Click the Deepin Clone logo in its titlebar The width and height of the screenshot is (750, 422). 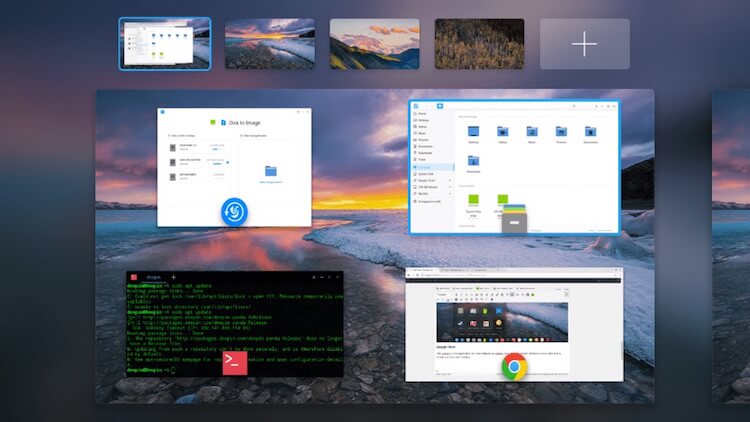[163, 112]
